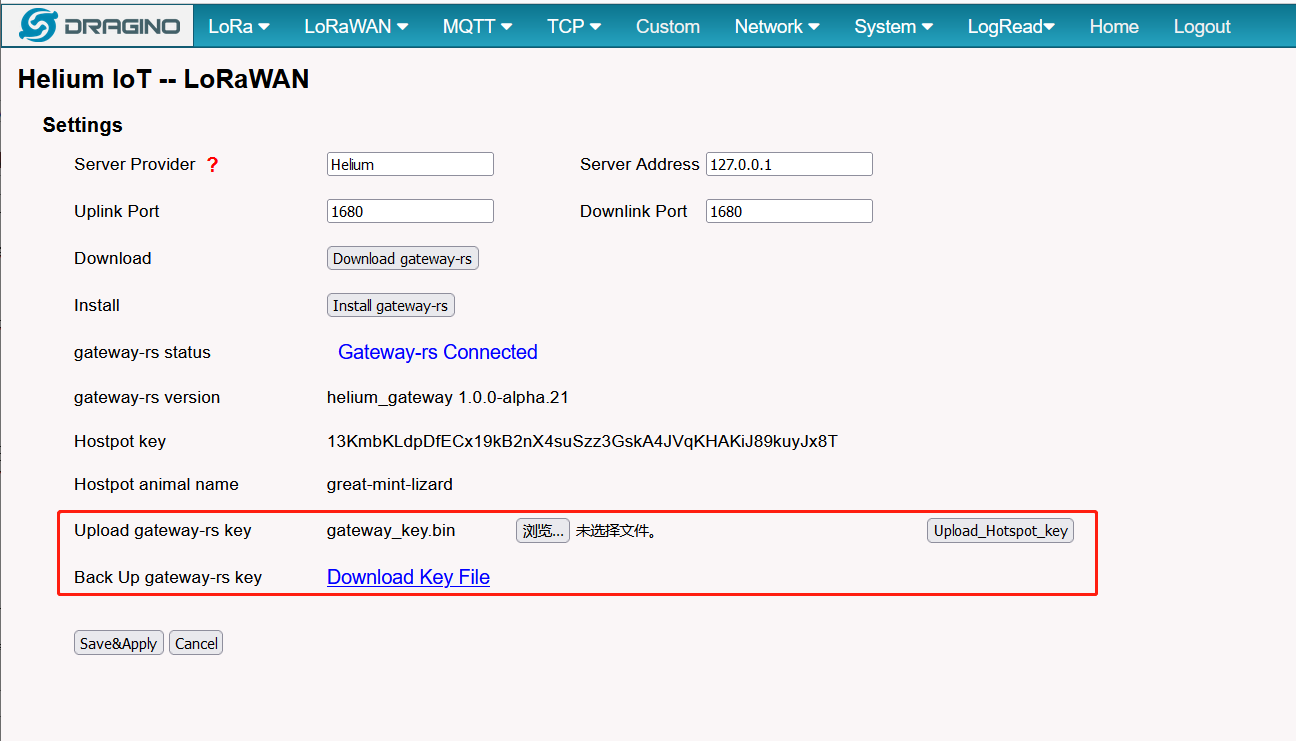
Task: Select Logout in the navigation bar
Action: point(1202,27)
